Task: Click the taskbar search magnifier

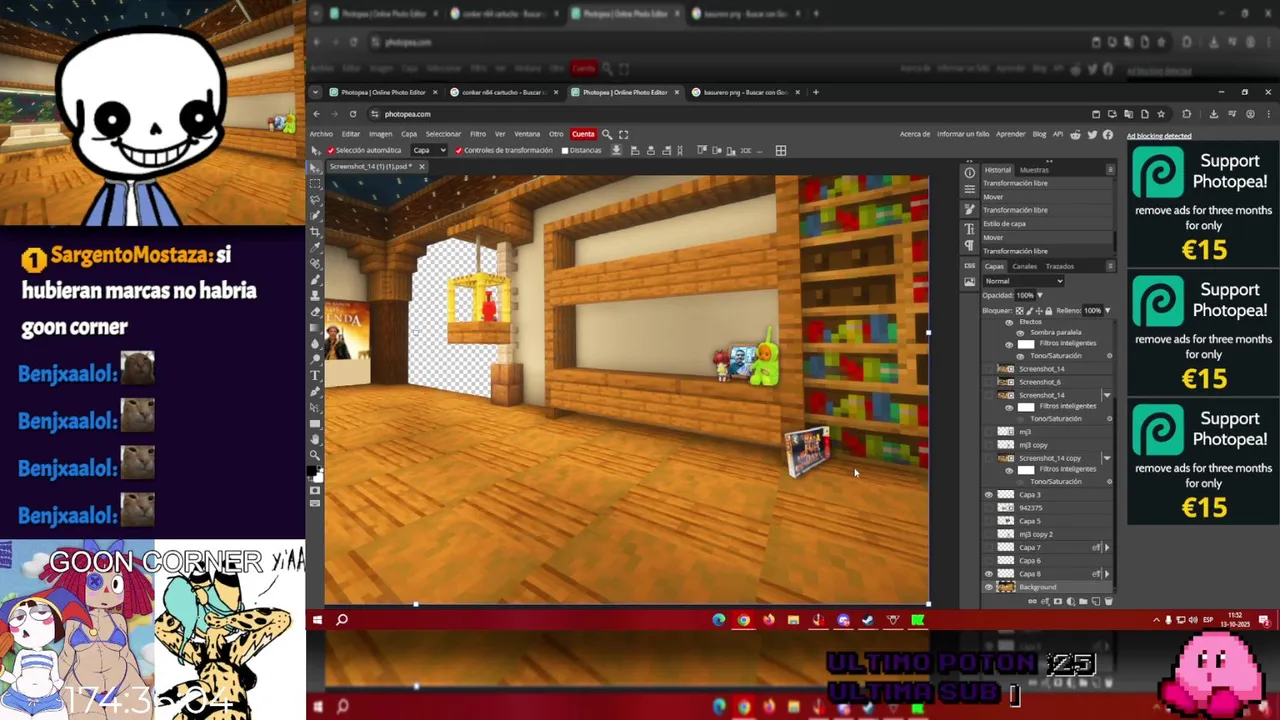Action: [x=342, y=620]
